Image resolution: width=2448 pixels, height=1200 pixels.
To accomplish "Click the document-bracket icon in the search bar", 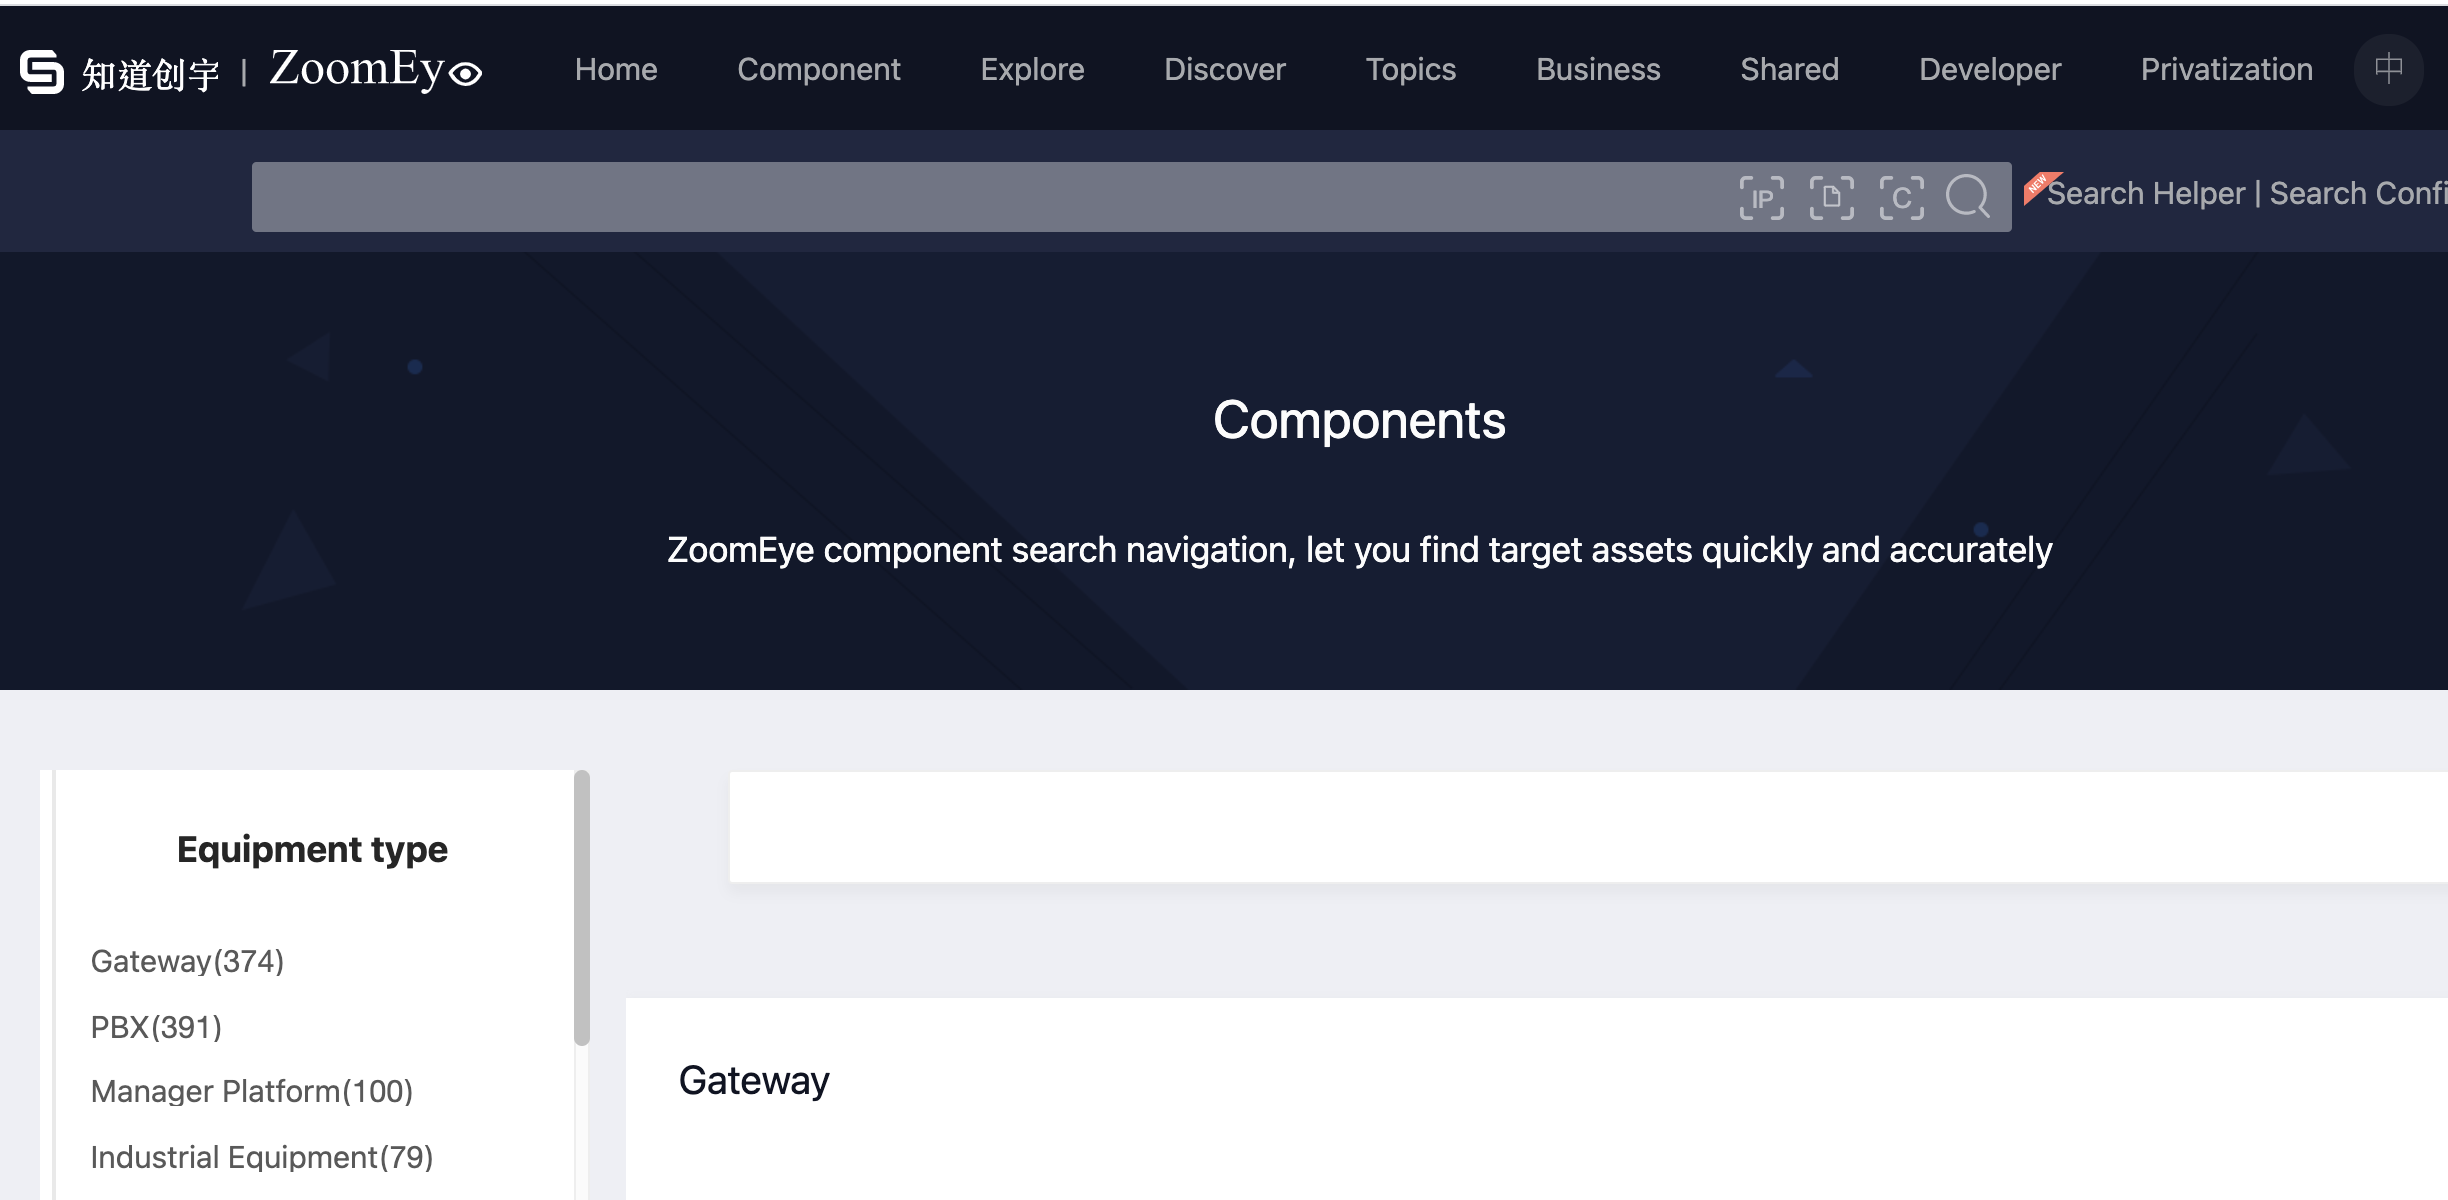I will click(1831, 197).
